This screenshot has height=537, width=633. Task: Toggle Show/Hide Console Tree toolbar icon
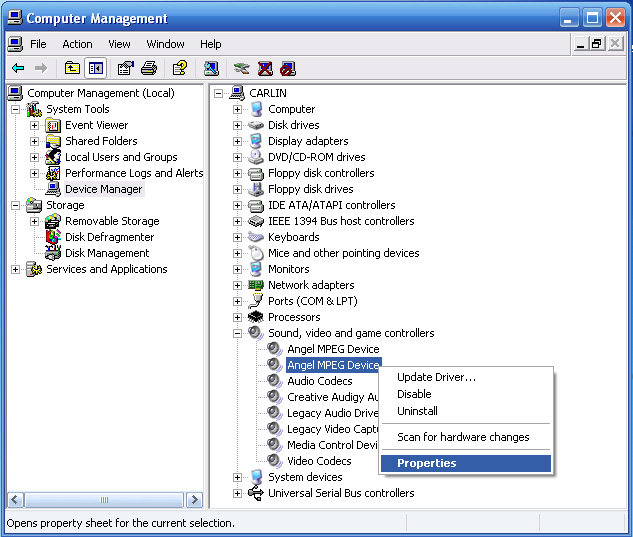[96, 68]
